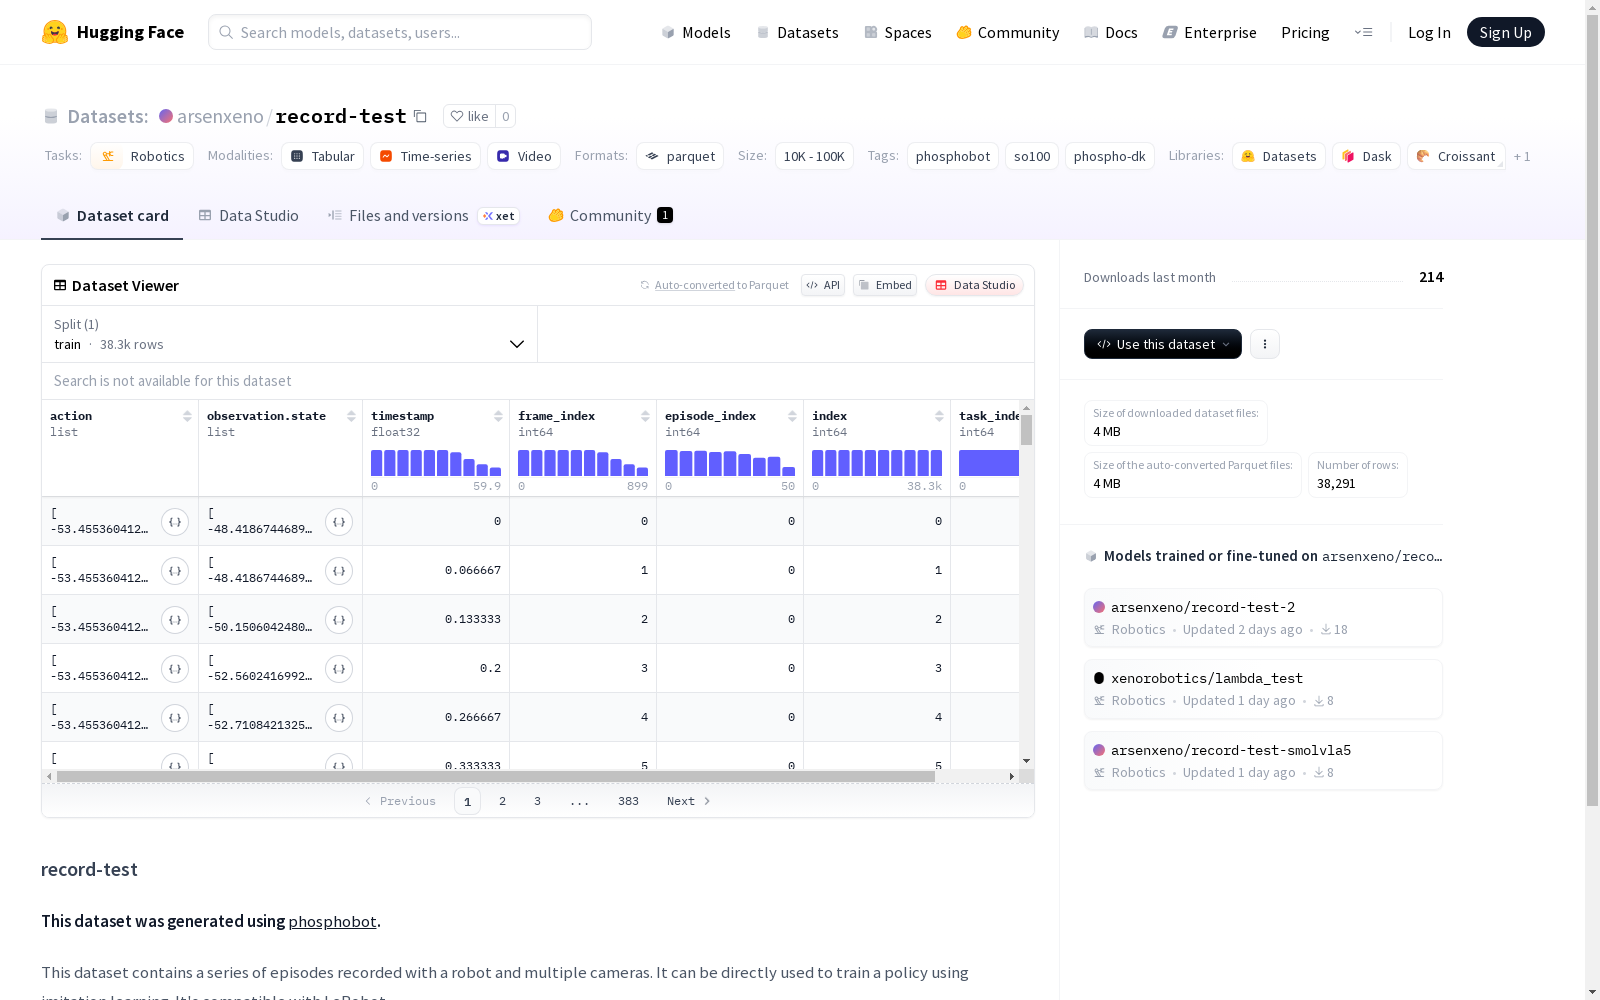Select the Tabular modality tag
The width and height of the screenshot is (1600, 1000).
coord(323,156)
